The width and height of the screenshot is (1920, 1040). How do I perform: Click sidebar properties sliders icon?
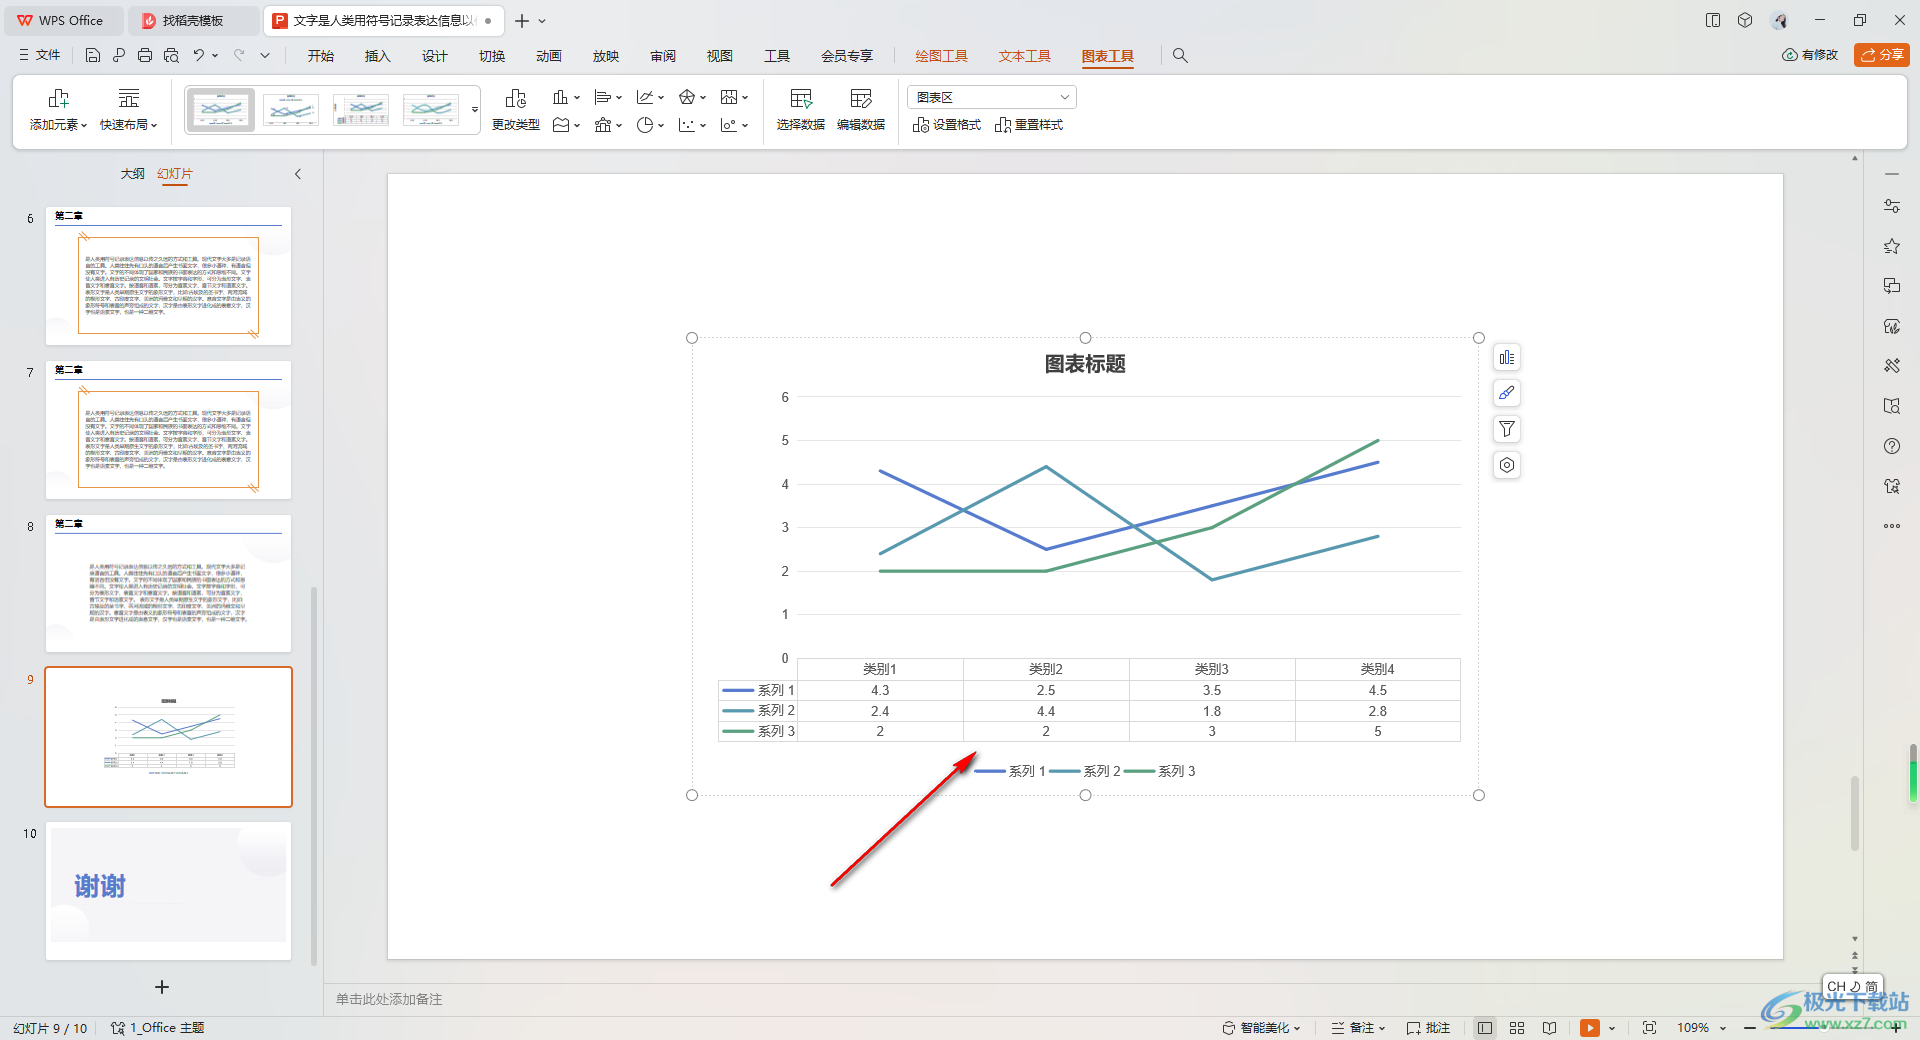[1892, 206]
